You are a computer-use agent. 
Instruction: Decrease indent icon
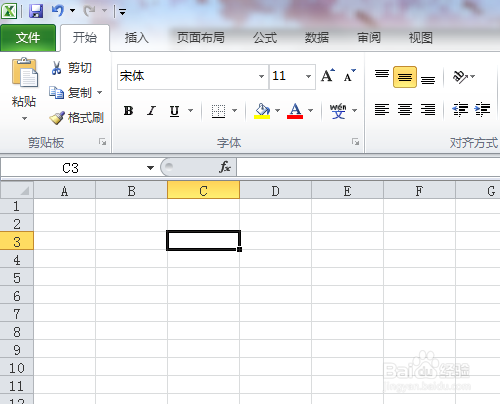[x=460, y=110]
